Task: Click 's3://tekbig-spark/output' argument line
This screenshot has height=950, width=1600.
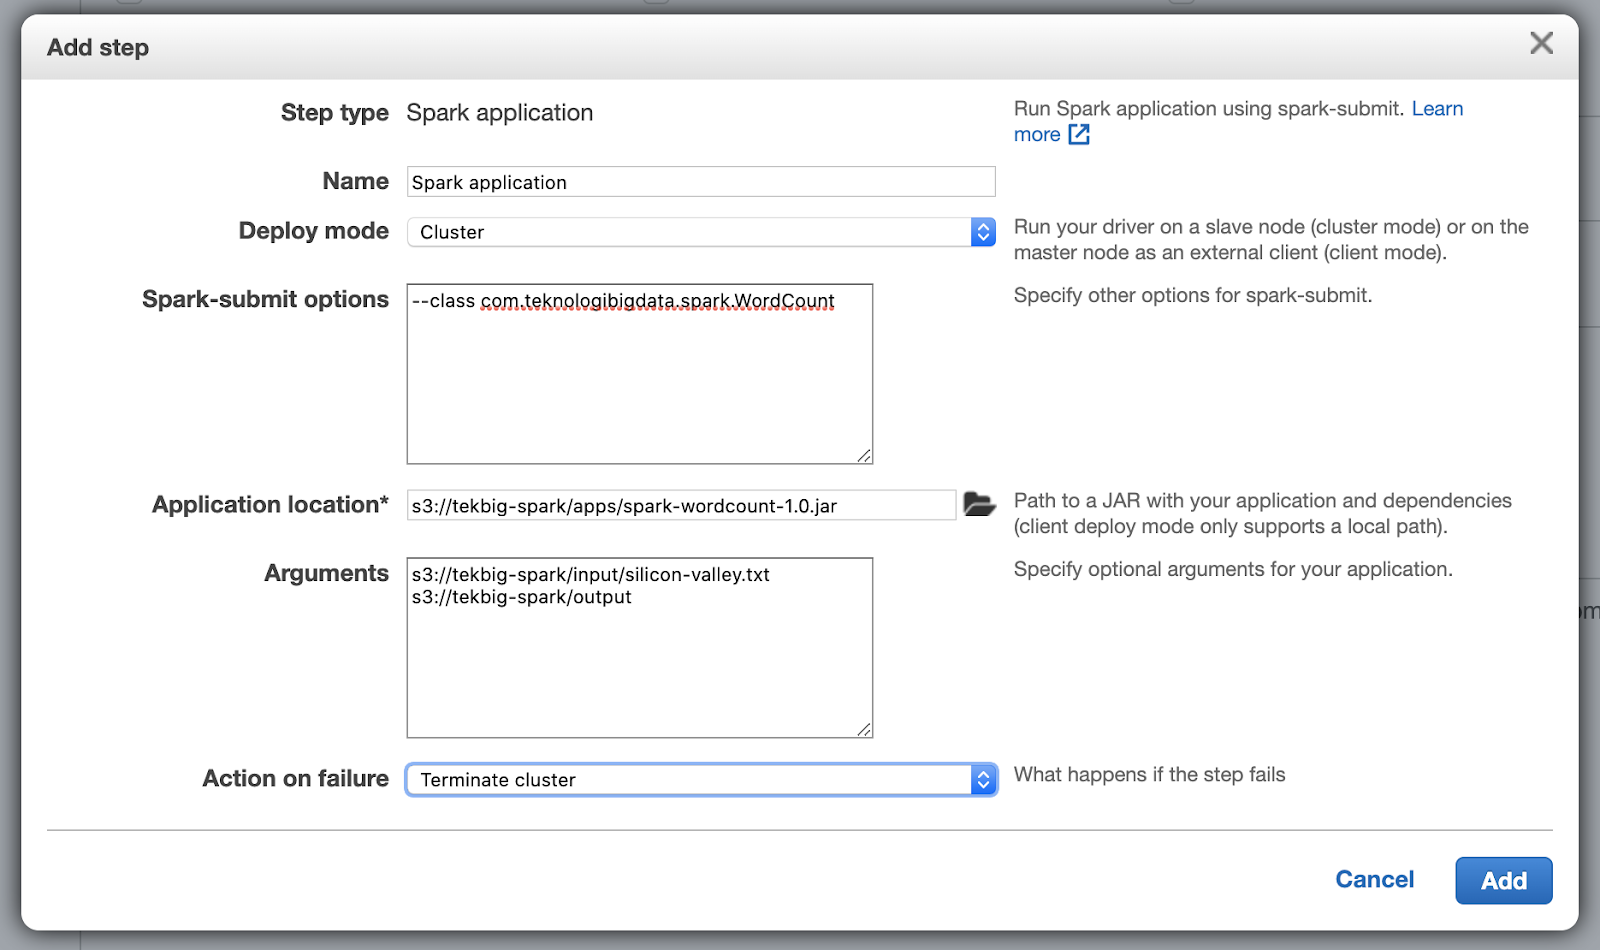Action: (522, 597)
